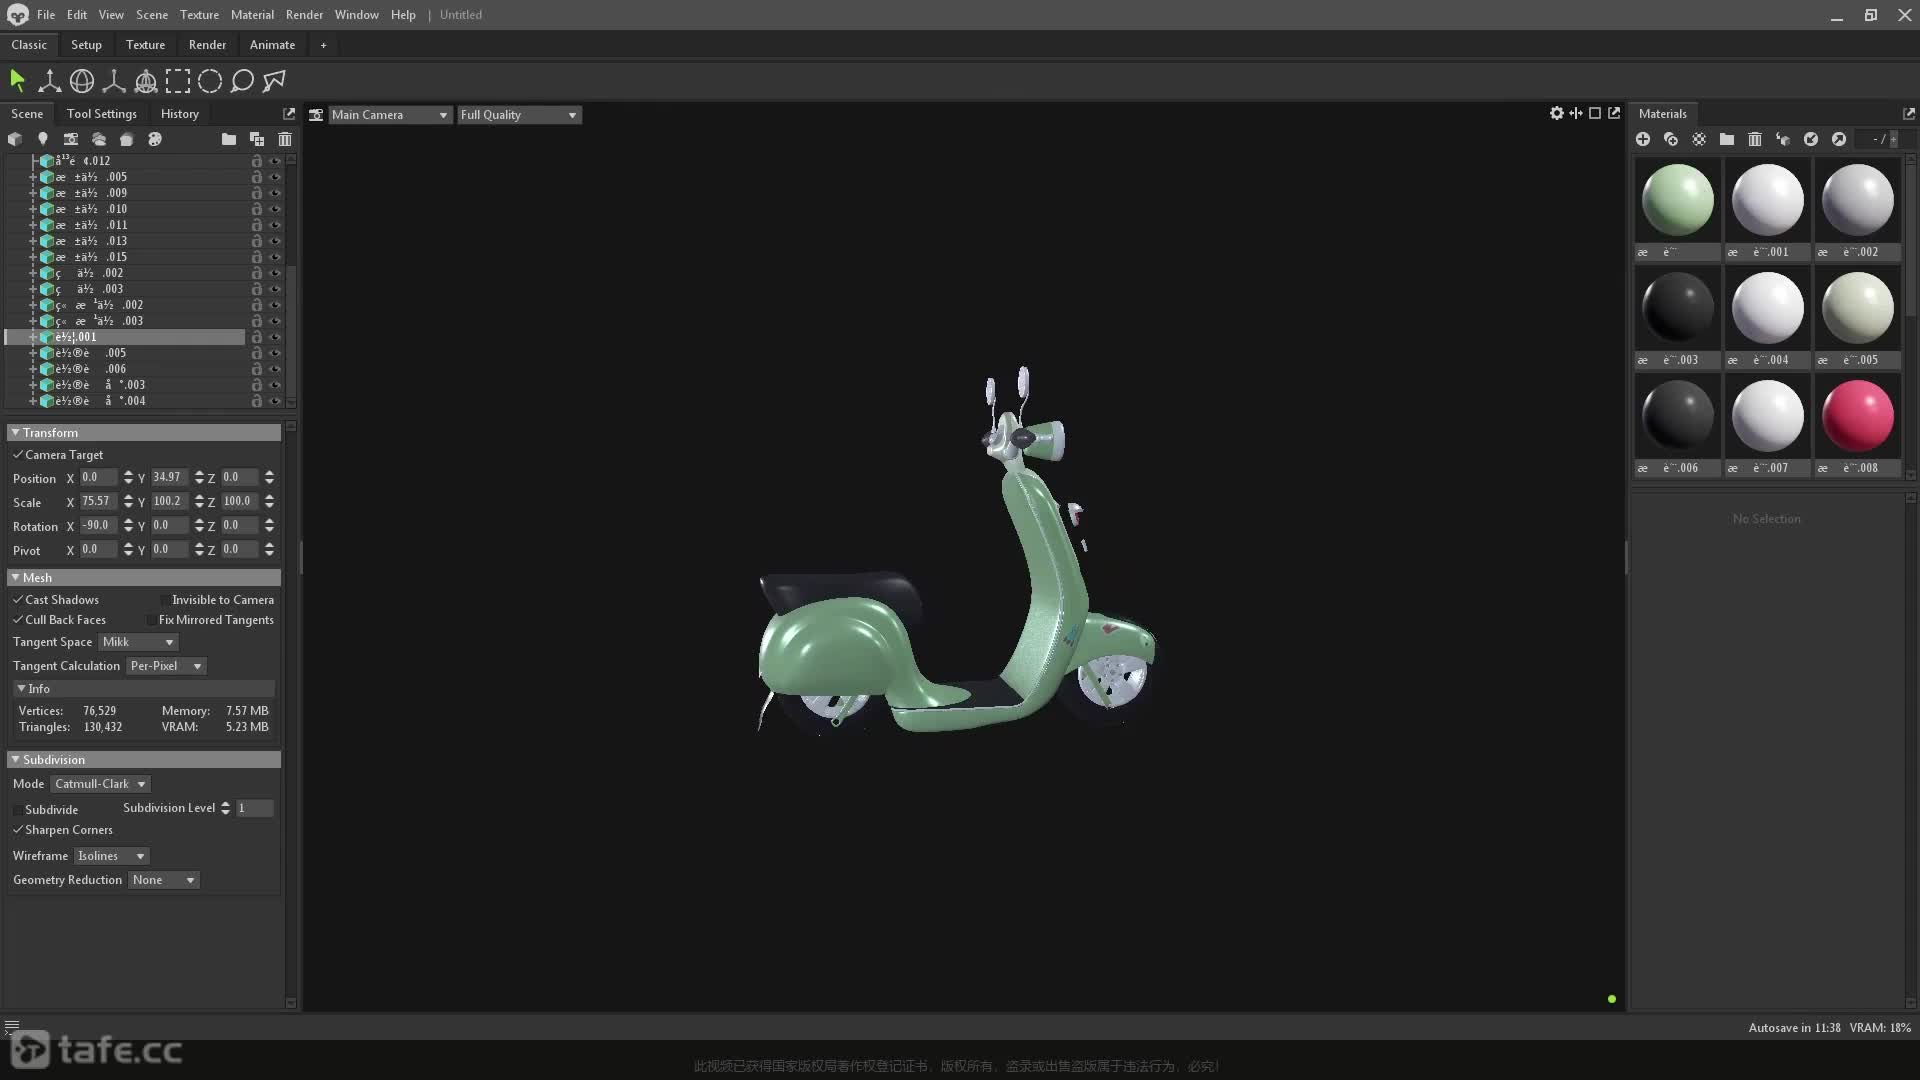Enable Fix Mirrored Tangents checkbox

pyautogui.click(x=152, y=620)
